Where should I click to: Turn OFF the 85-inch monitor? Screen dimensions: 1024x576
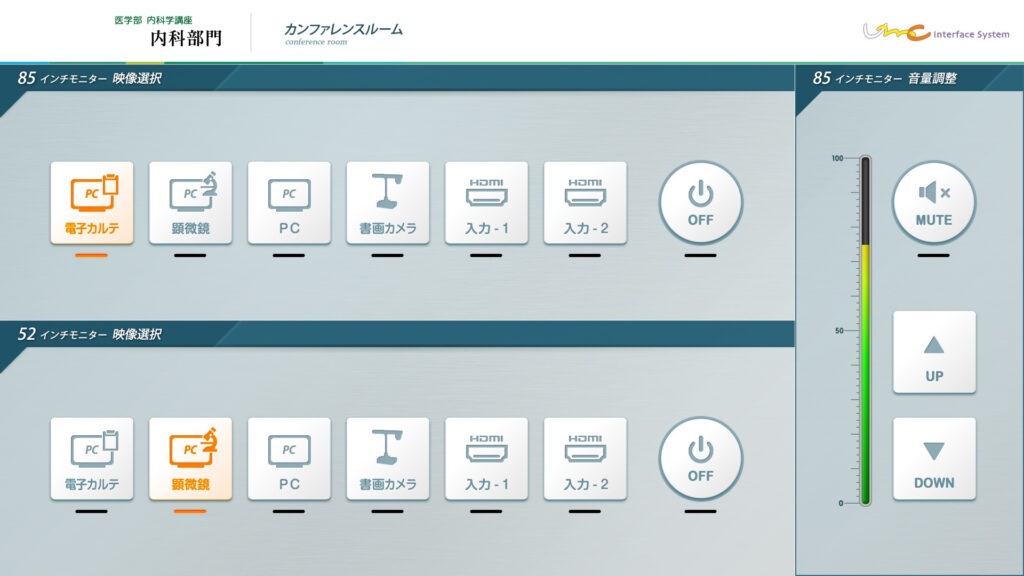[700, 202]
